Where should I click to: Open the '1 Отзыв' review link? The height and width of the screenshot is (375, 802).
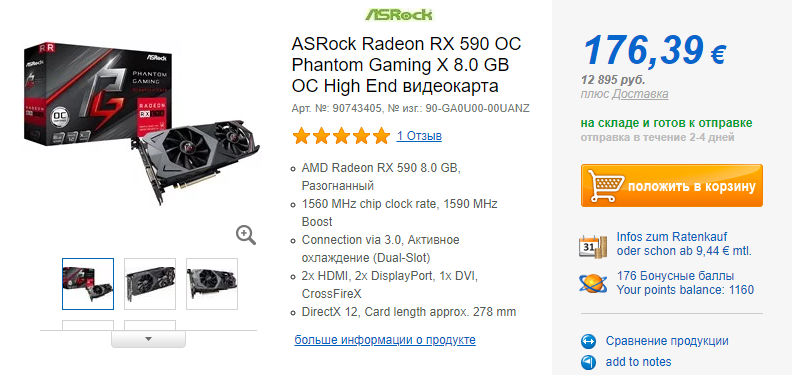click(419, 136)
